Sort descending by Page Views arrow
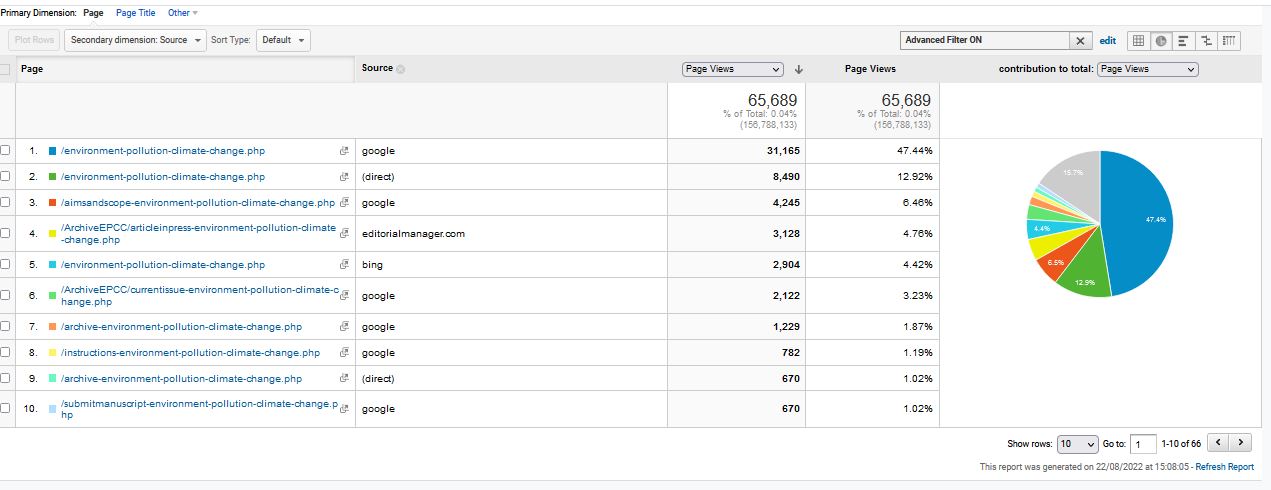The image size is (1271, 490). coord(798,69)
